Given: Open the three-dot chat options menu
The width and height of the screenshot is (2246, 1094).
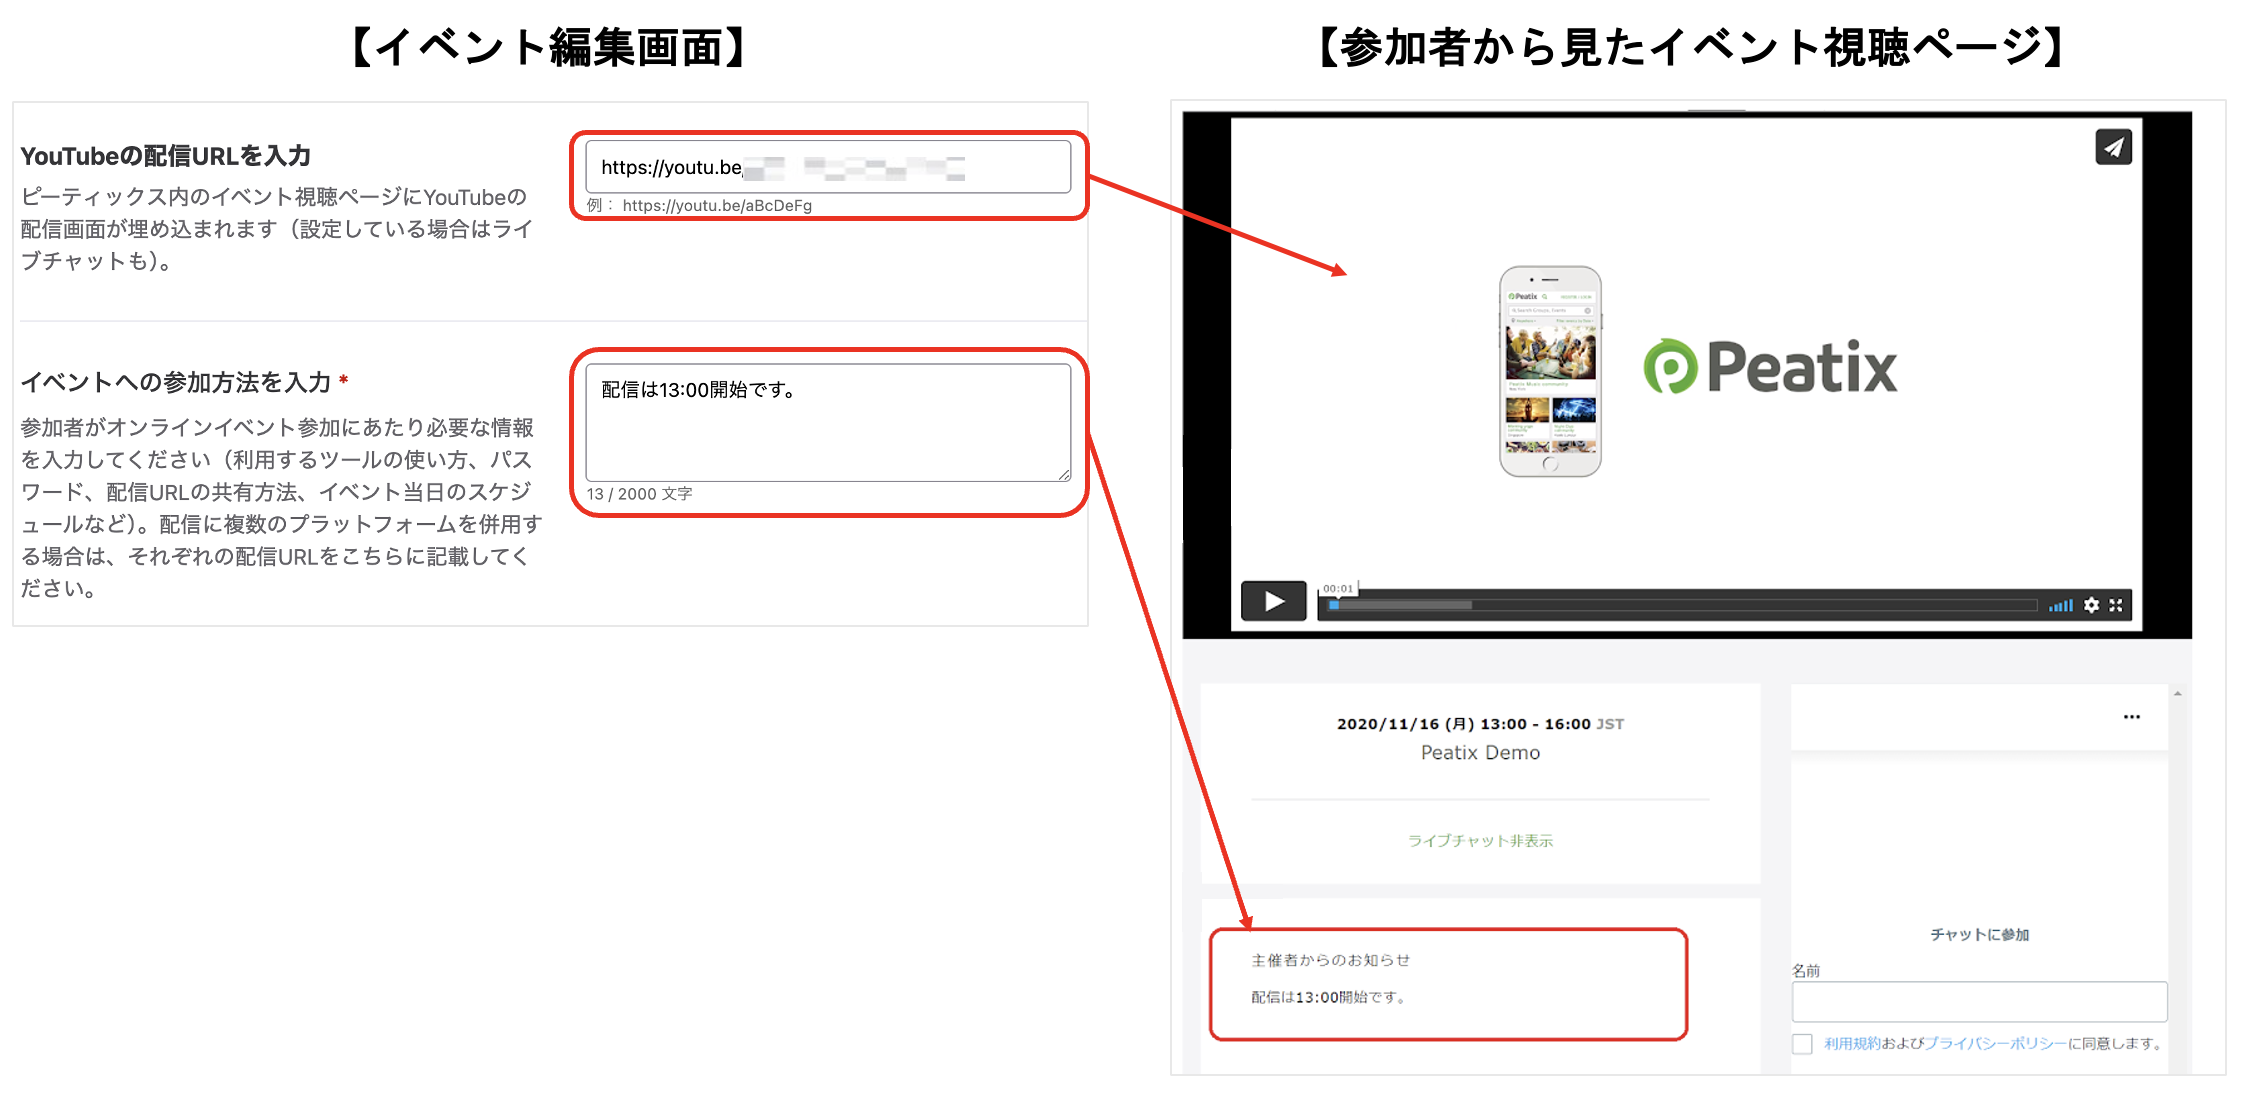Looking at the screenshot, I should 2131,717.
